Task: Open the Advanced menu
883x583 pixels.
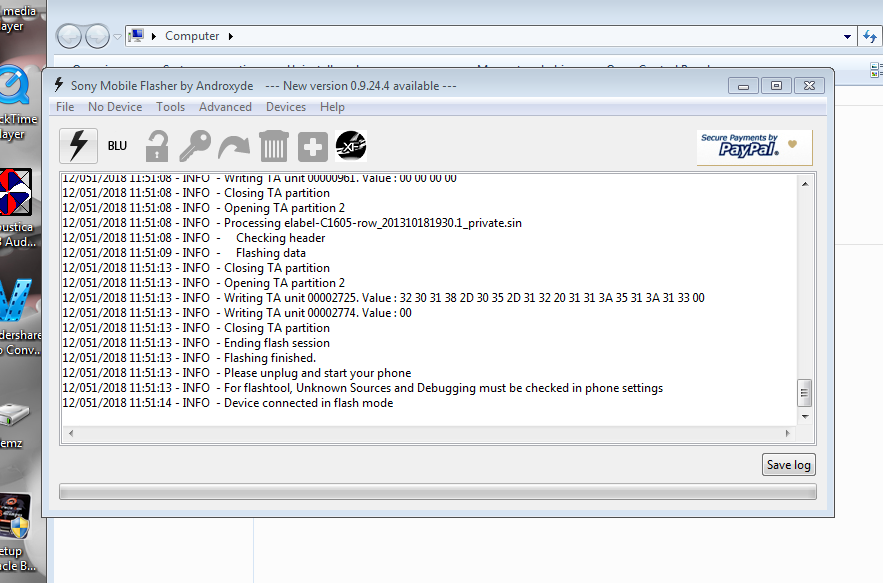Action: [x=225, y=107]
